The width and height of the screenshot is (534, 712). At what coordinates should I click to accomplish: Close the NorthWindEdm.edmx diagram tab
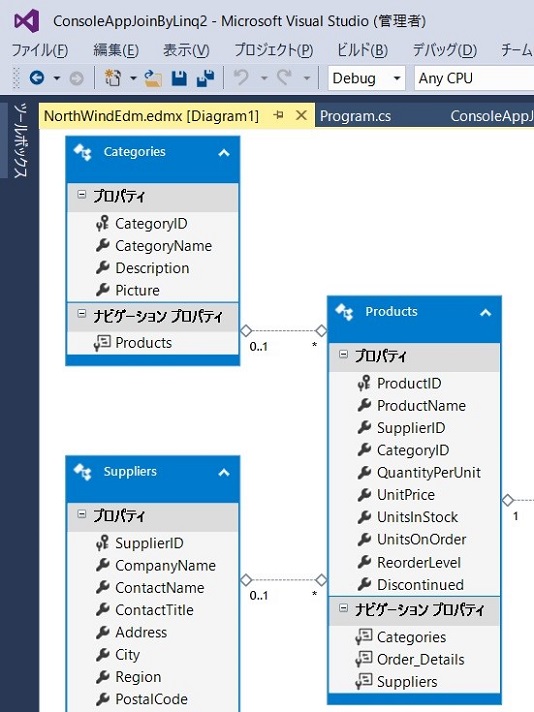pyautogui.click(x=301, y=115)
